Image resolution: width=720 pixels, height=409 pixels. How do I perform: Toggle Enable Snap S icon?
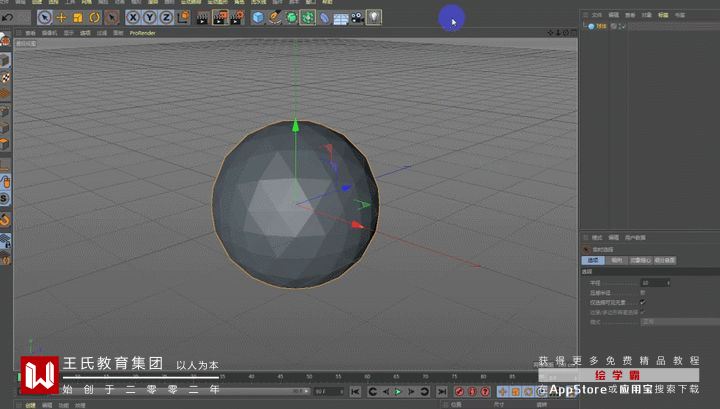pyautogui.click(x=5, y=198)
